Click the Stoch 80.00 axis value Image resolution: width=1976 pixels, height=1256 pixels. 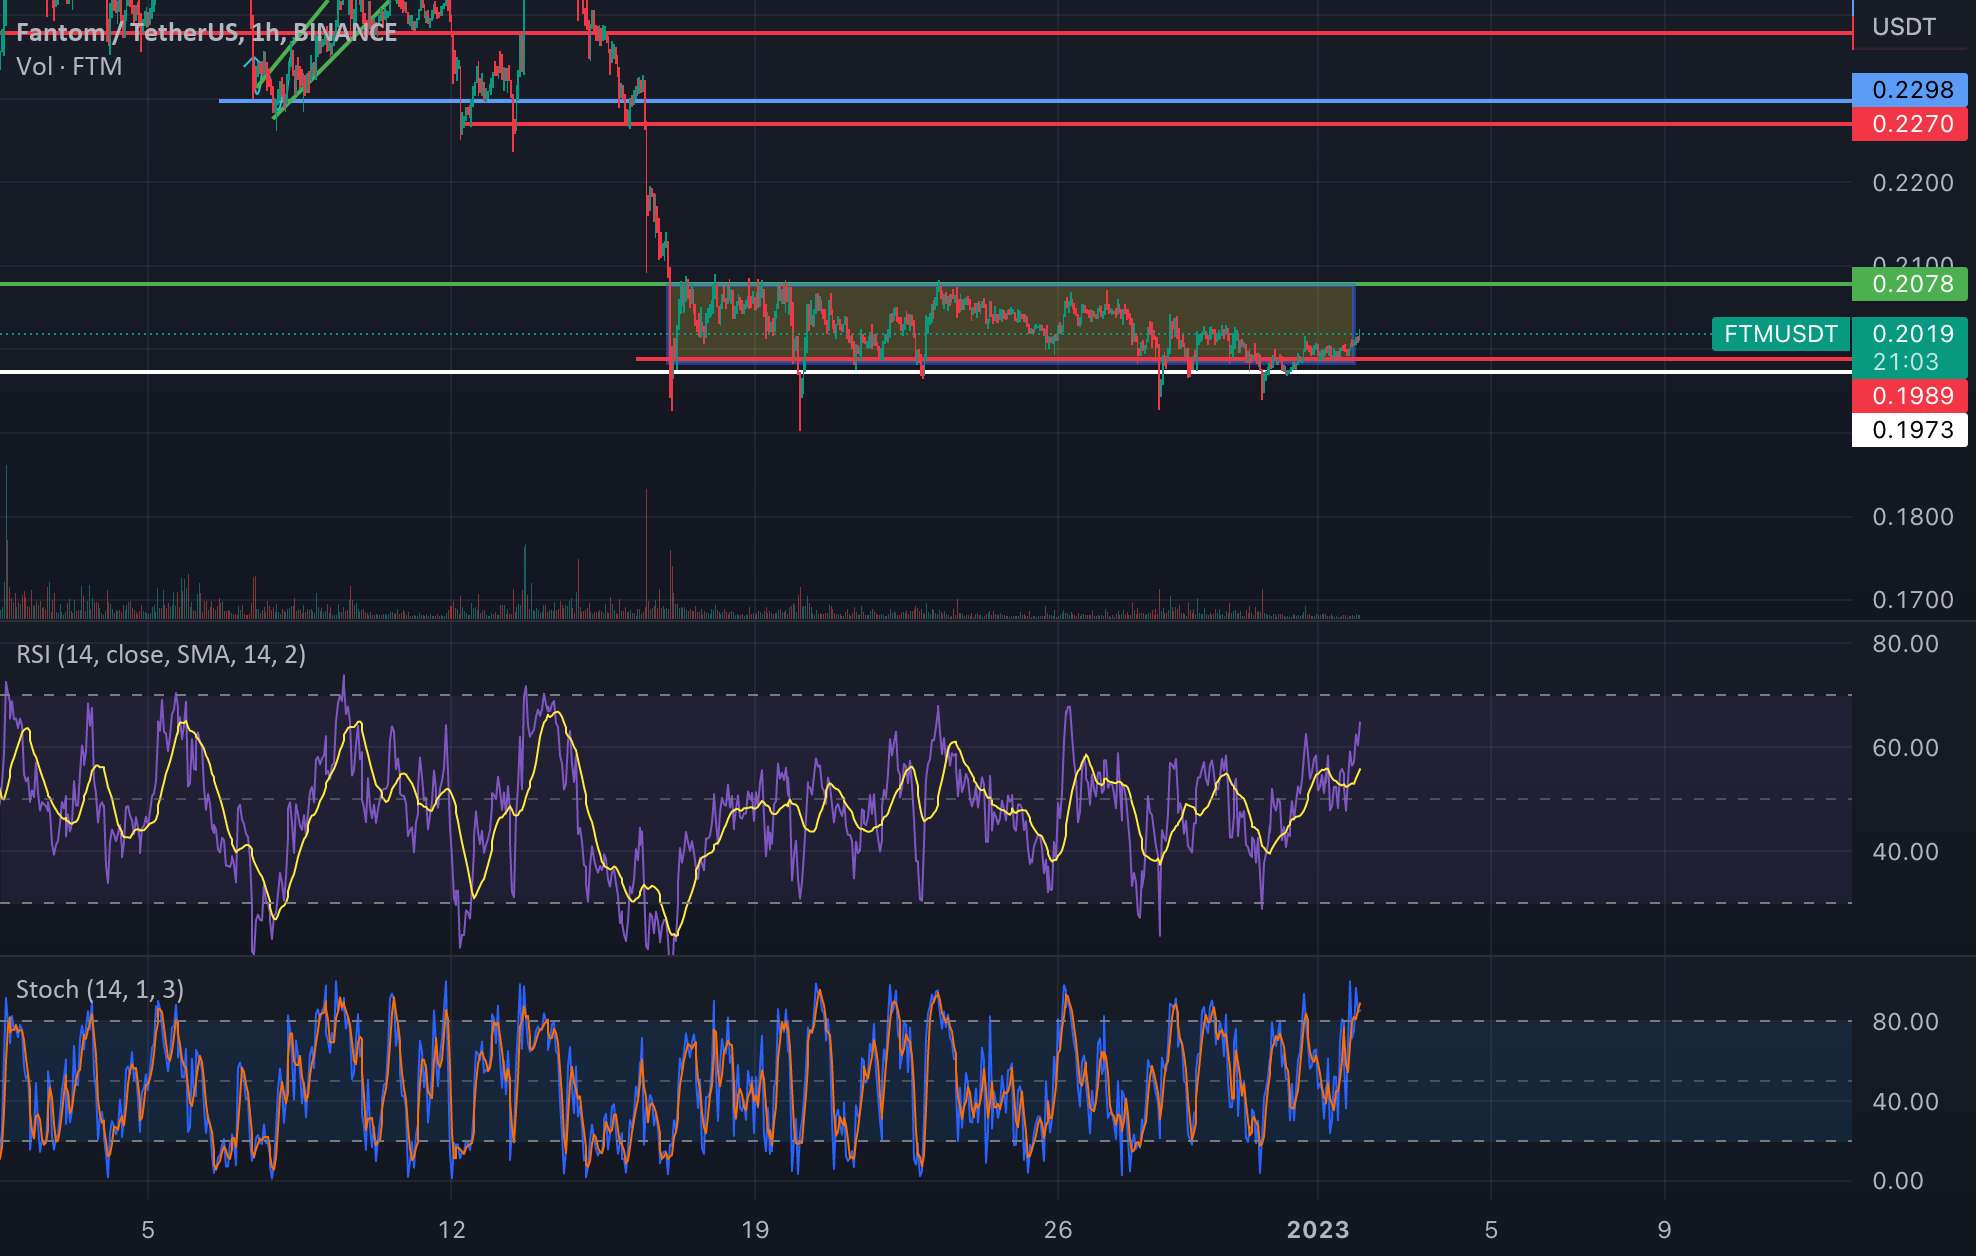point(1905,1022)
